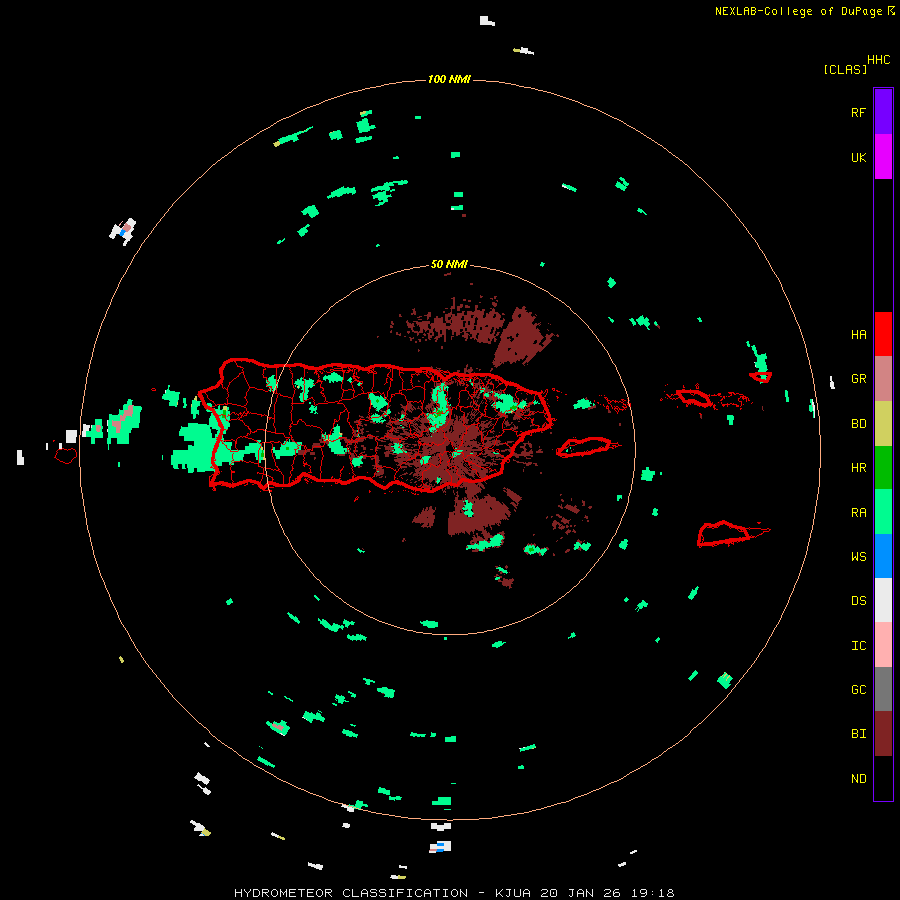
Task: Click the RF legend label
Action: point(858,112)
